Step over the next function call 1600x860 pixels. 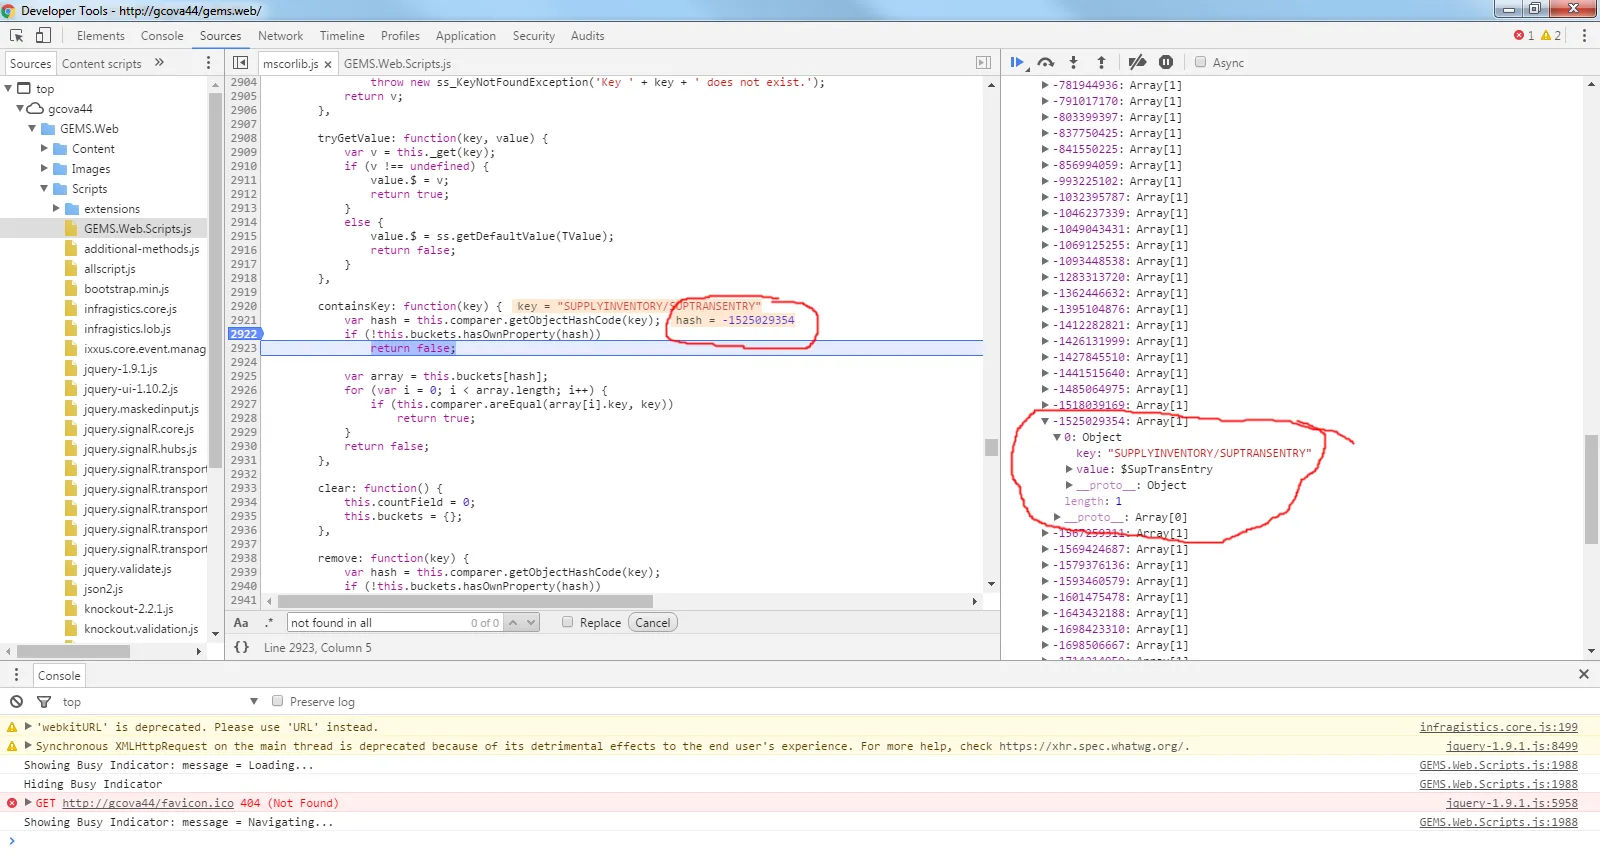click(1046, 63)
